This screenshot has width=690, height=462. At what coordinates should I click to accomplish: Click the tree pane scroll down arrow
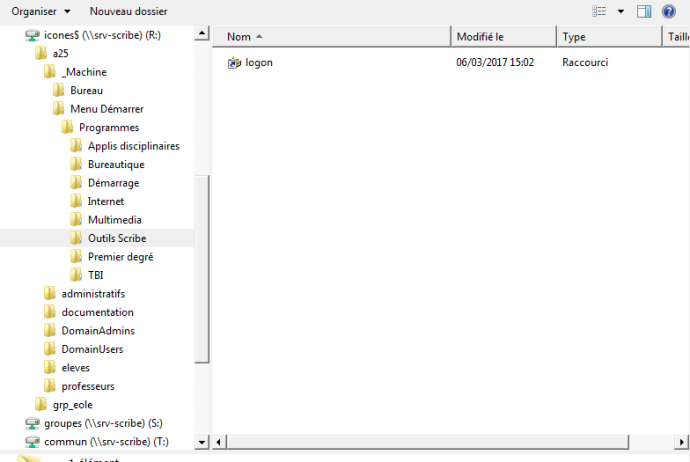(202, 441)
